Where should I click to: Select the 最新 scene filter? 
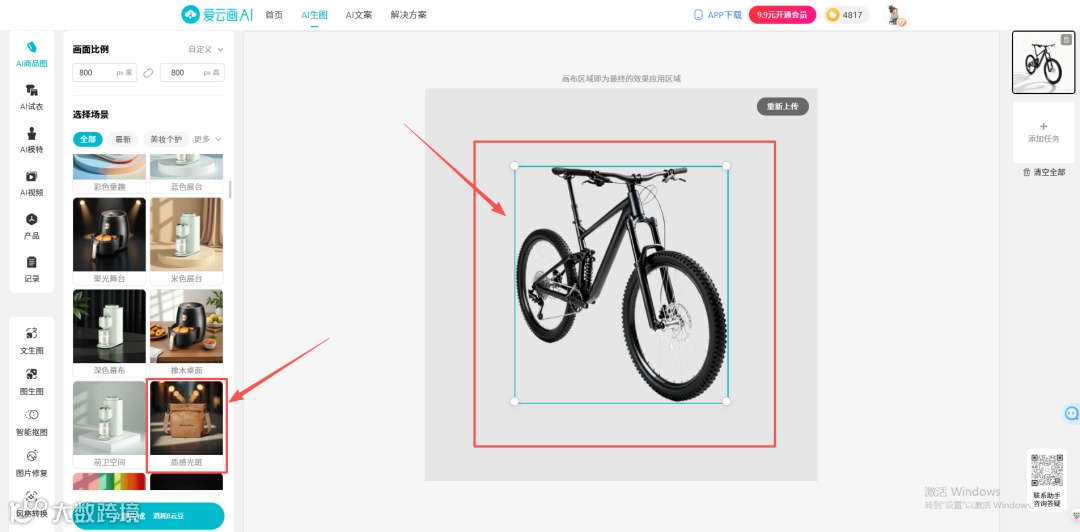tap(123, 139)
